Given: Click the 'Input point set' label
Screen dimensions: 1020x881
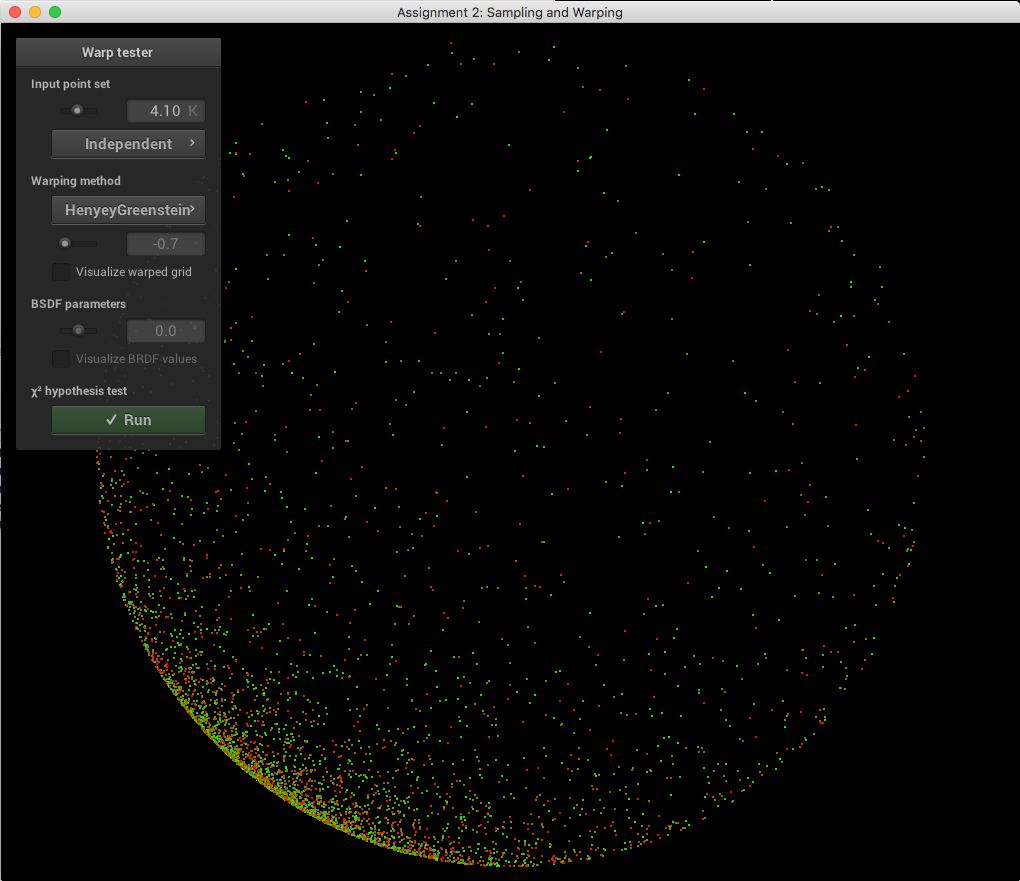Looking at the screenshot, I should (70, 84).
